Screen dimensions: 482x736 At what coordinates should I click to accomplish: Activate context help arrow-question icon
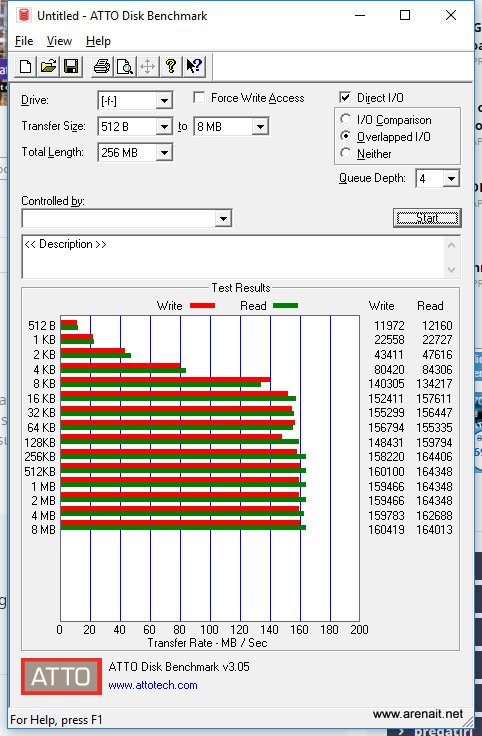(194, 66)
